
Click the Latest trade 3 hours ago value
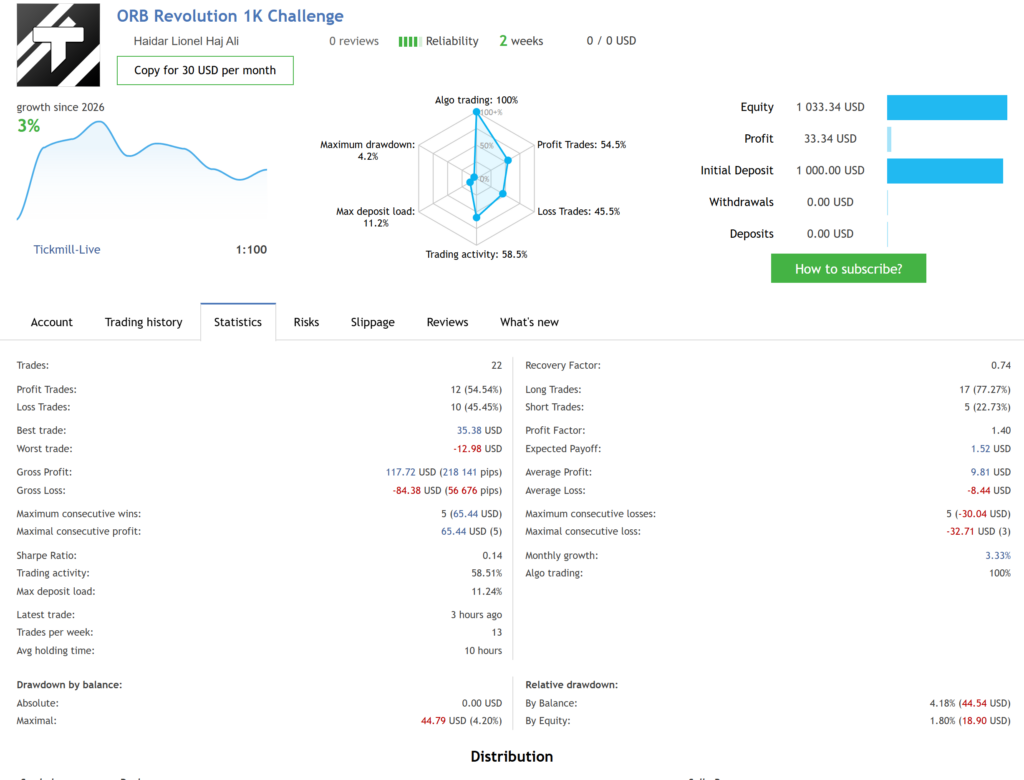476,615
